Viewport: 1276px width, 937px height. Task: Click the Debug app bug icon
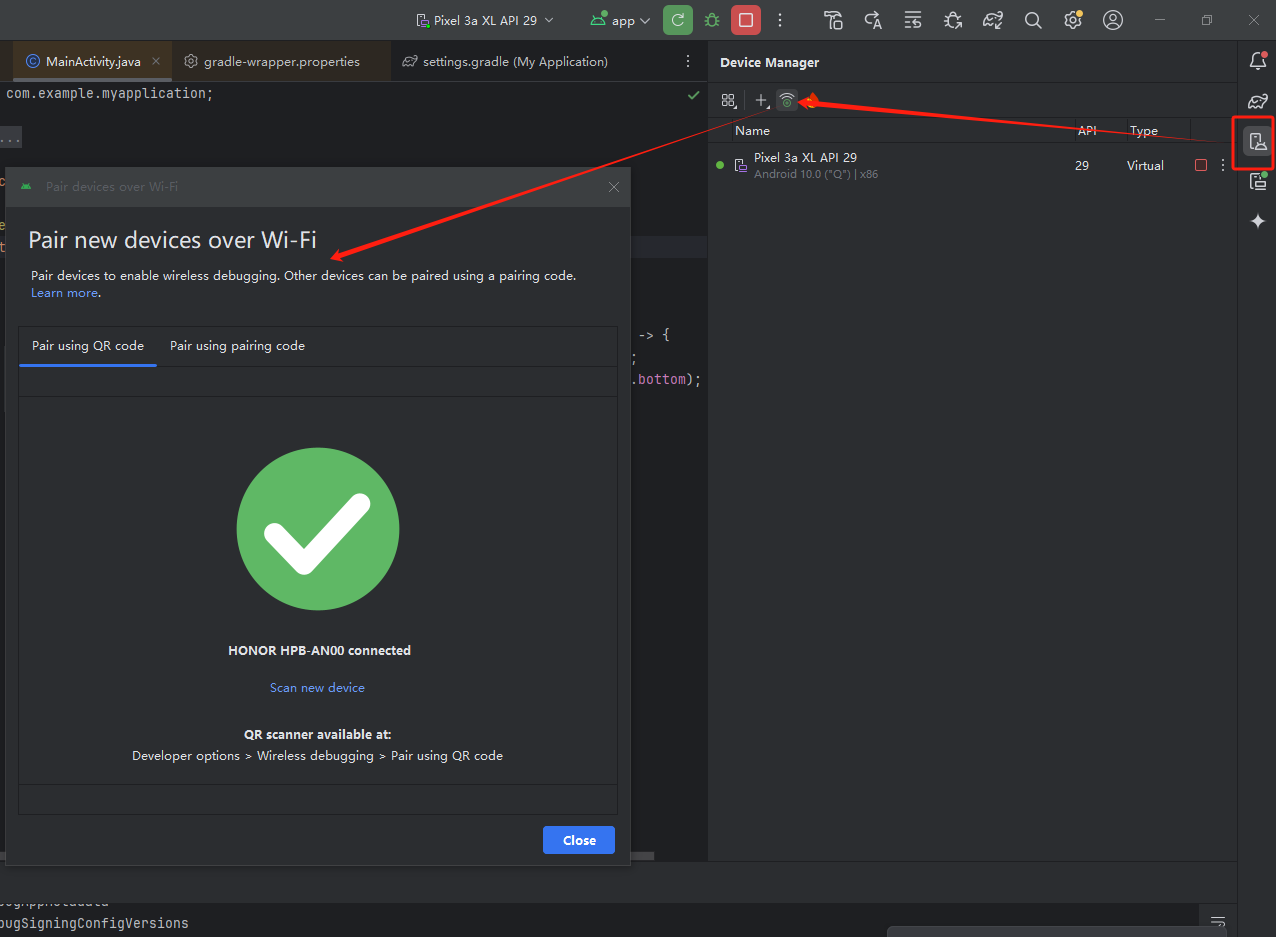tap(712, 20)
